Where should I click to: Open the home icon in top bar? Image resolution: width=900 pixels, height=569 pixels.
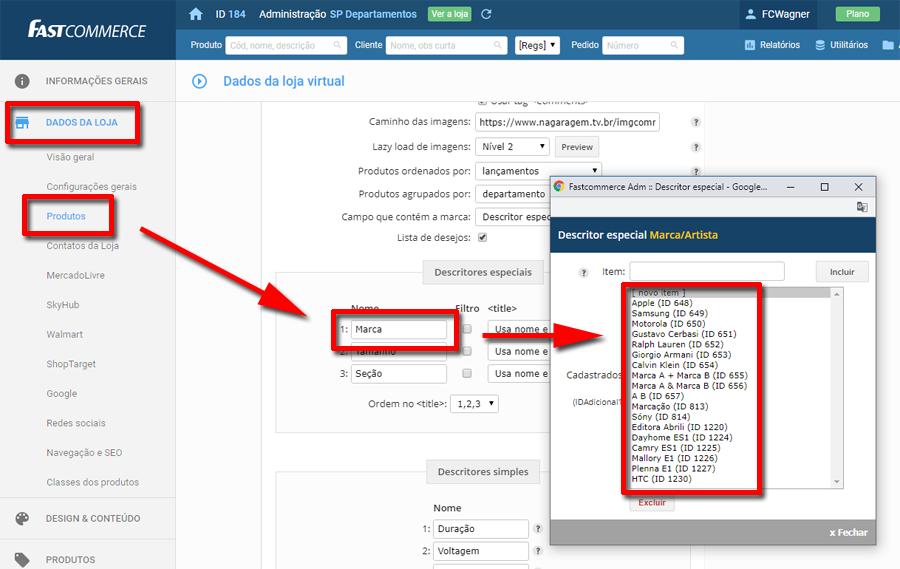coord(196,14)
